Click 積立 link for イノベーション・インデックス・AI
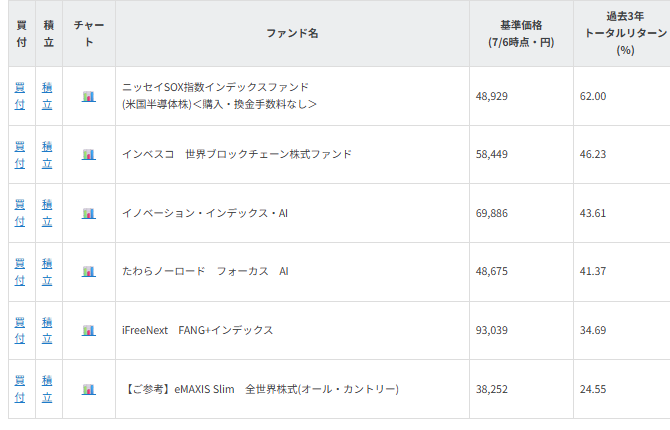 click(47, 213)
